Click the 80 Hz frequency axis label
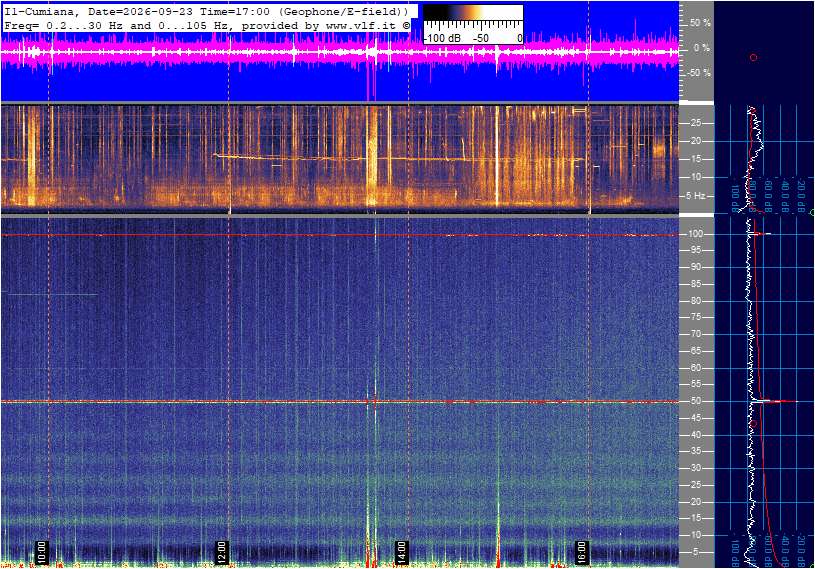The width and height of the screenshot is (815, 569). coord(695,301)
